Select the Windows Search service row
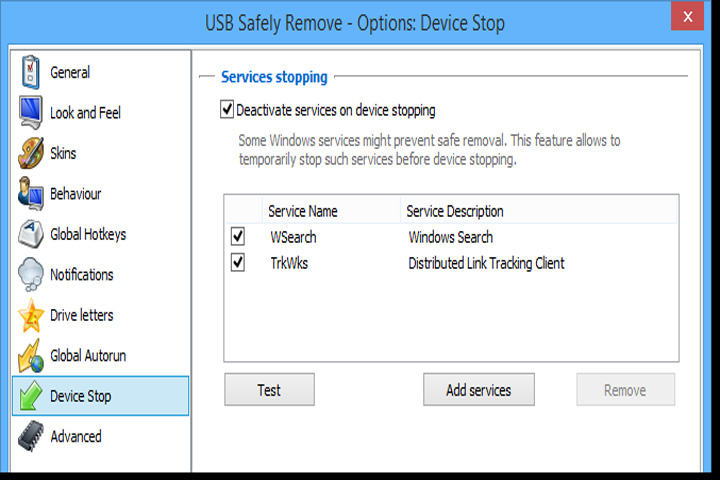 (x=451, y=237)
